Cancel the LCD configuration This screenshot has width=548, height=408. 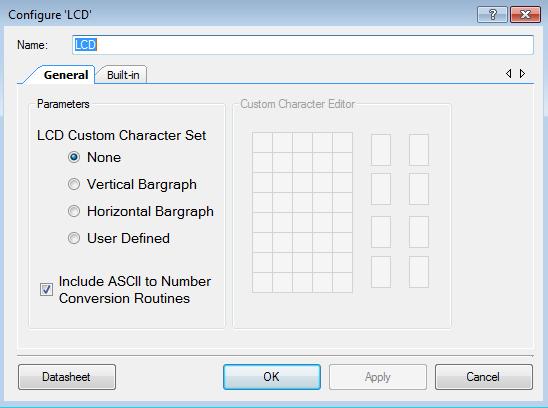point(484,377)
